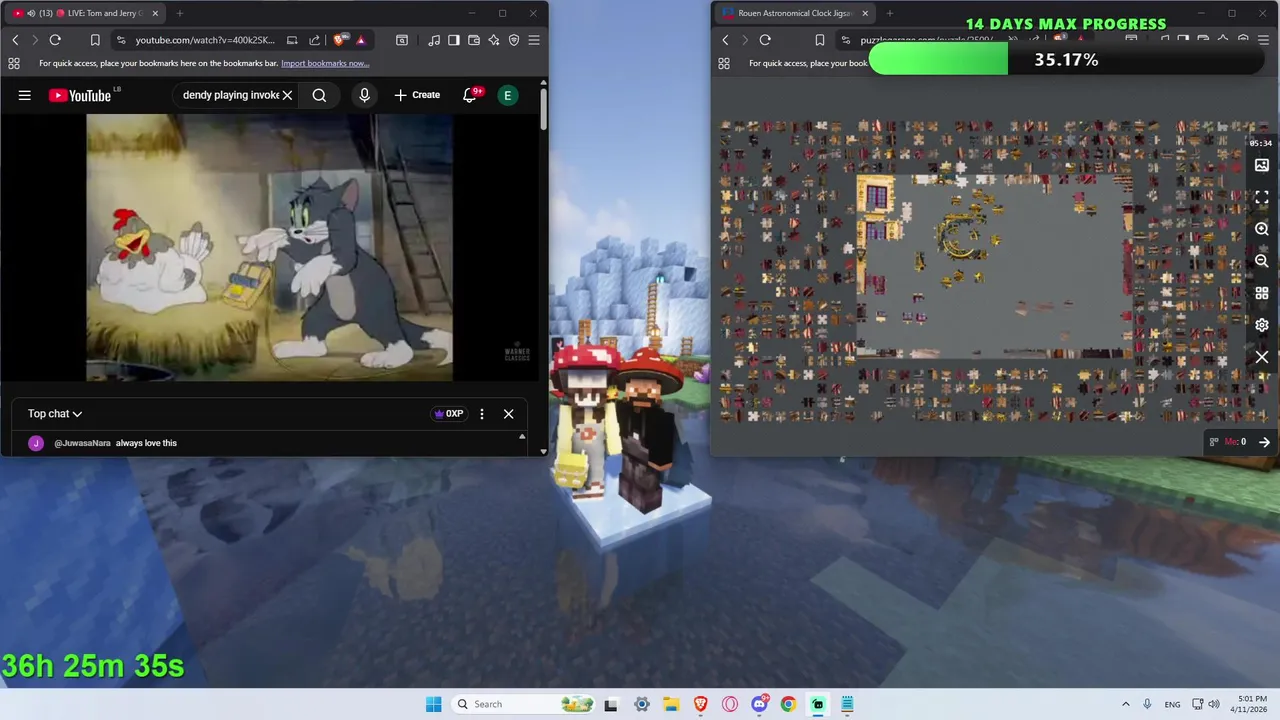
Task: Close the Rouen Astronomical Clock tab
Action: (865, 13)
